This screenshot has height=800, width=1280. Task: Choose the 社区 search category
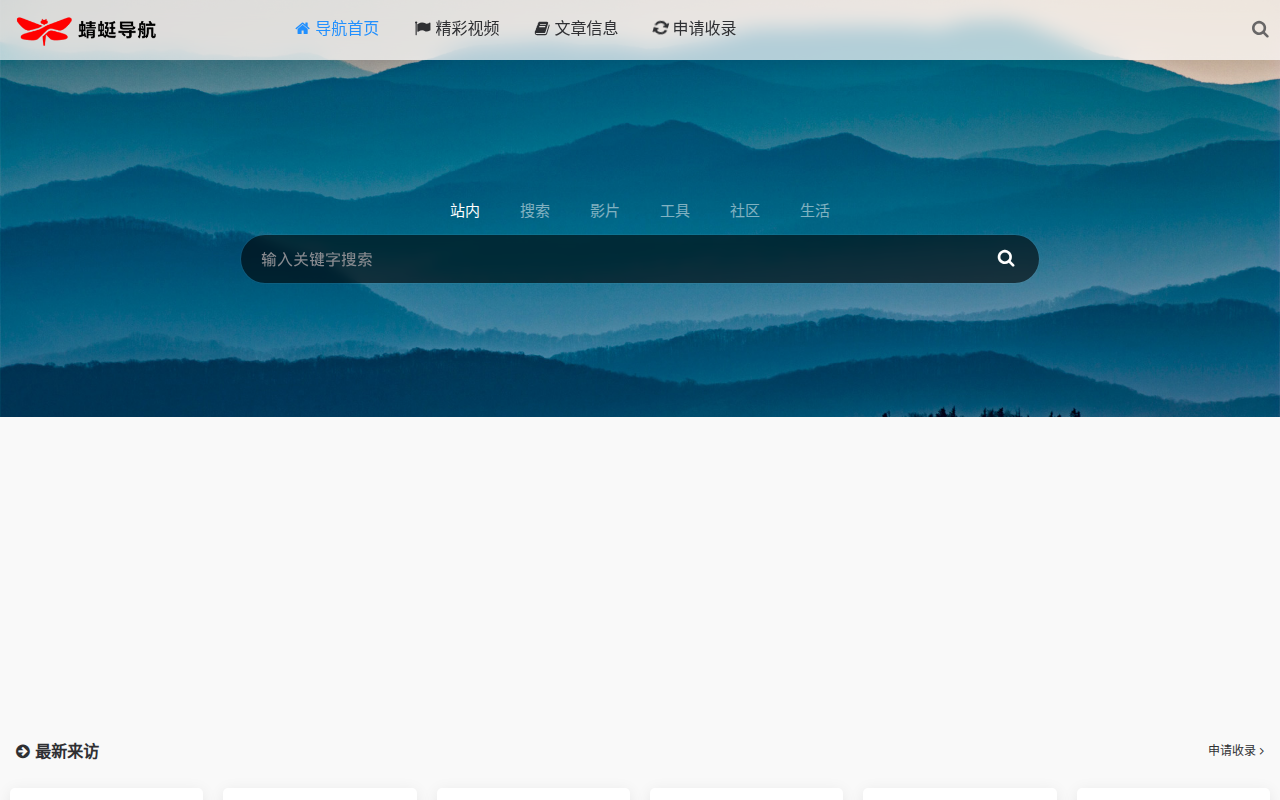point(745,211)
